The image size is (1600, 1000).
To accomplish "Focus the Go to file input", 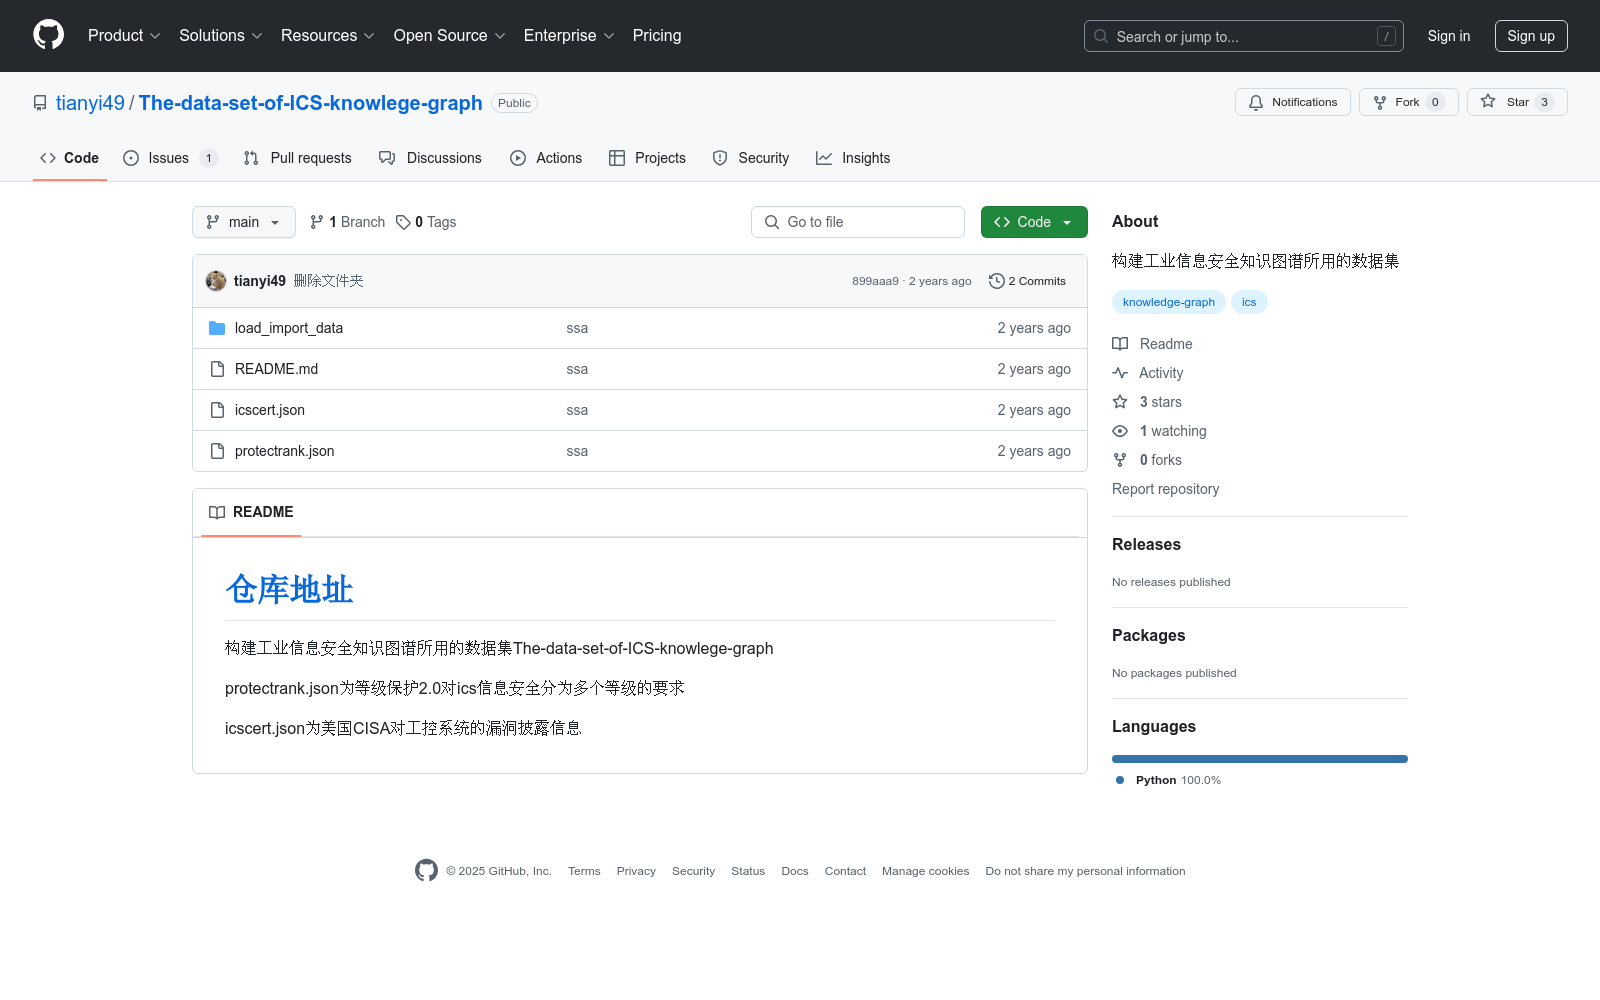I will point(858,222).
